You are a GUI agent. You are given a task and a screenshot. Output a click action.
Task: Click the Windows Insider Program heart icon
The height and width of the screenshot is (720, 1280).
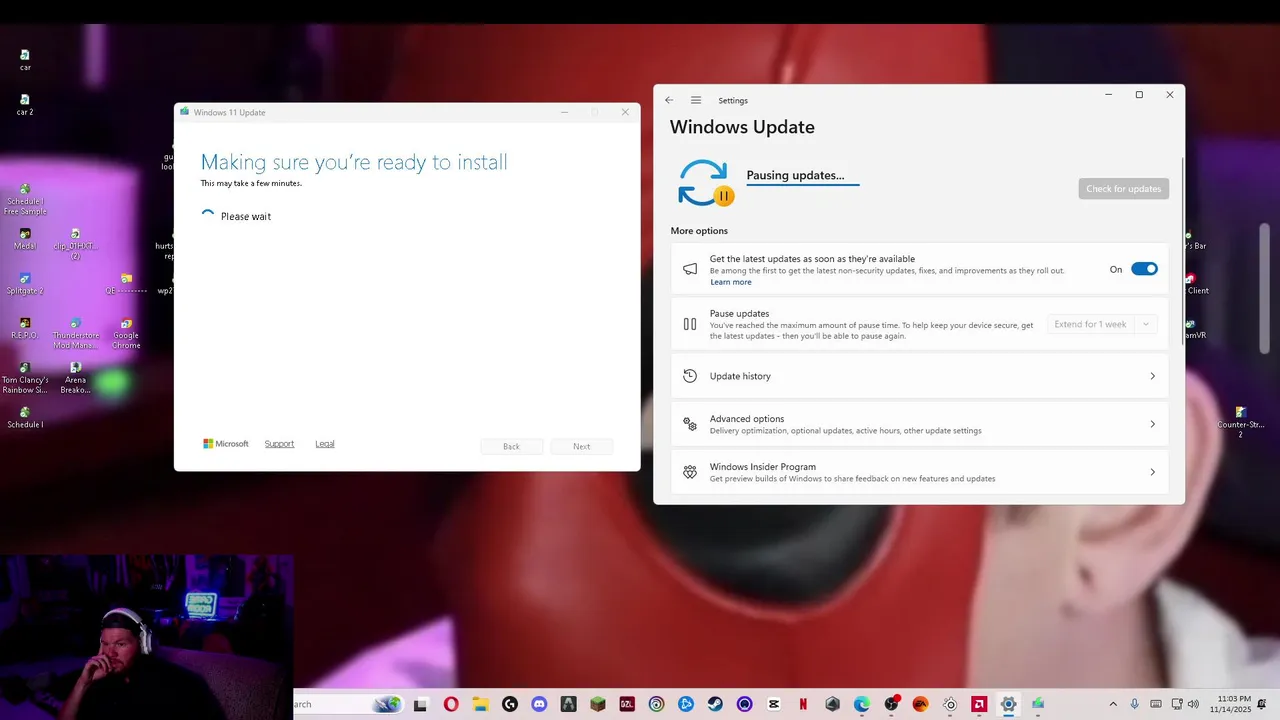(x=690, y=472)
